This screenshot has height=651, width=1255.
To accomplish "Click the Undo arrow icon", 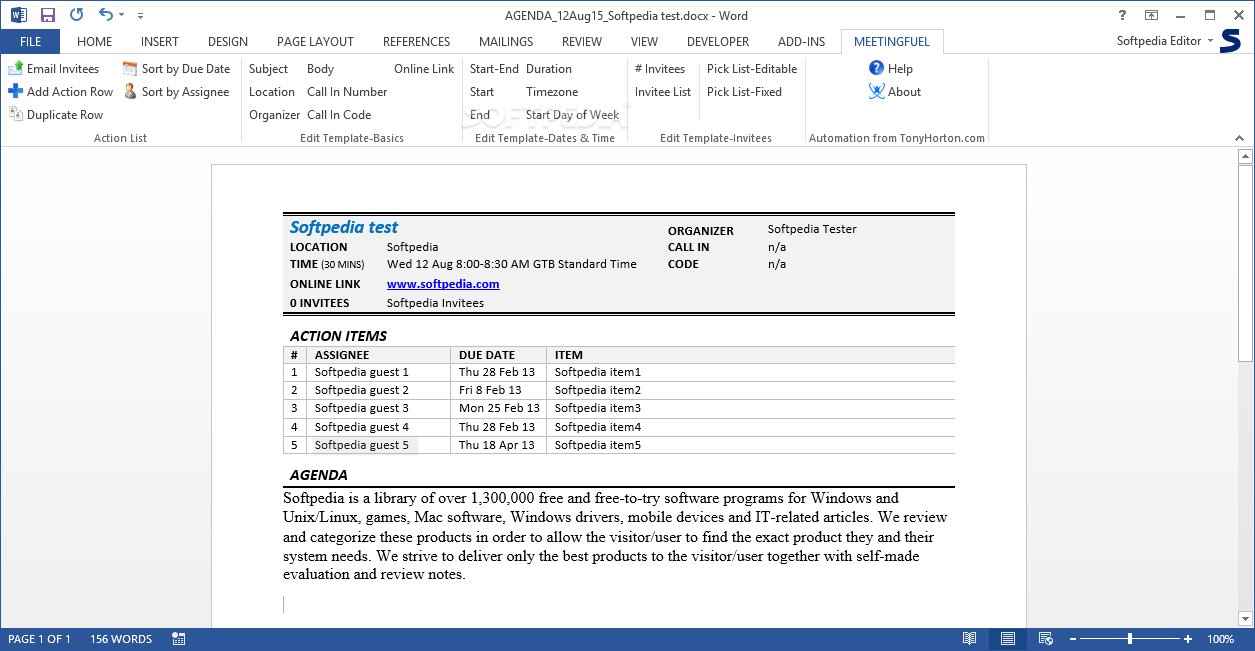I will (106, 15).
